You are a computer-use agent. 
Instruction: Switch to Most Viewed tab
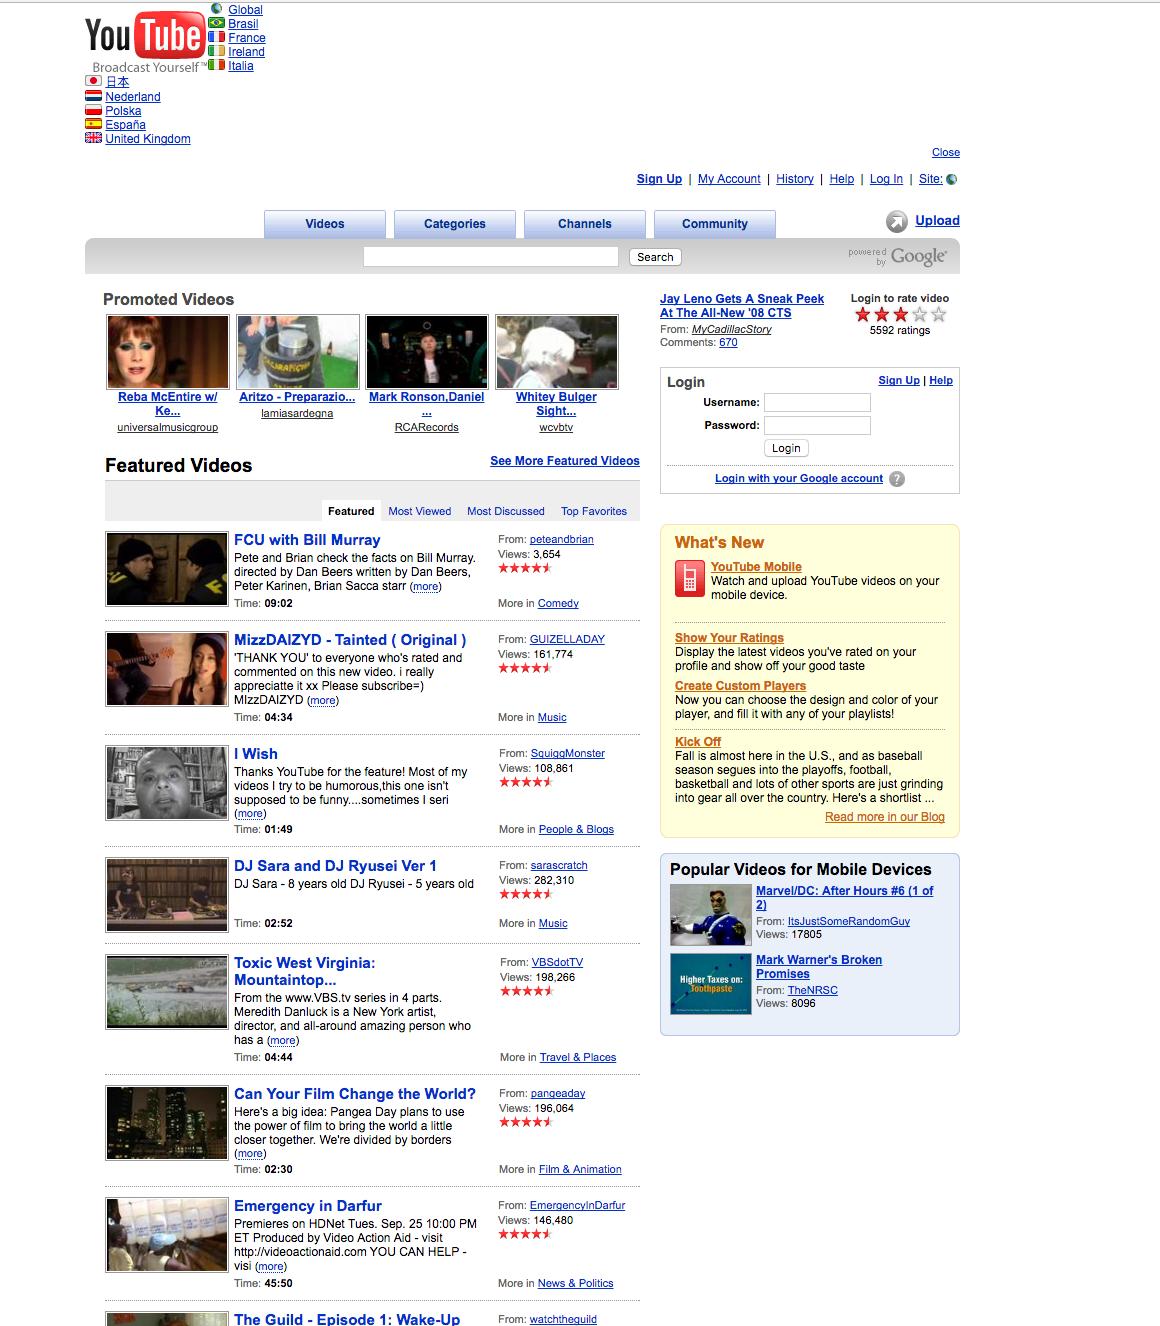420,511
